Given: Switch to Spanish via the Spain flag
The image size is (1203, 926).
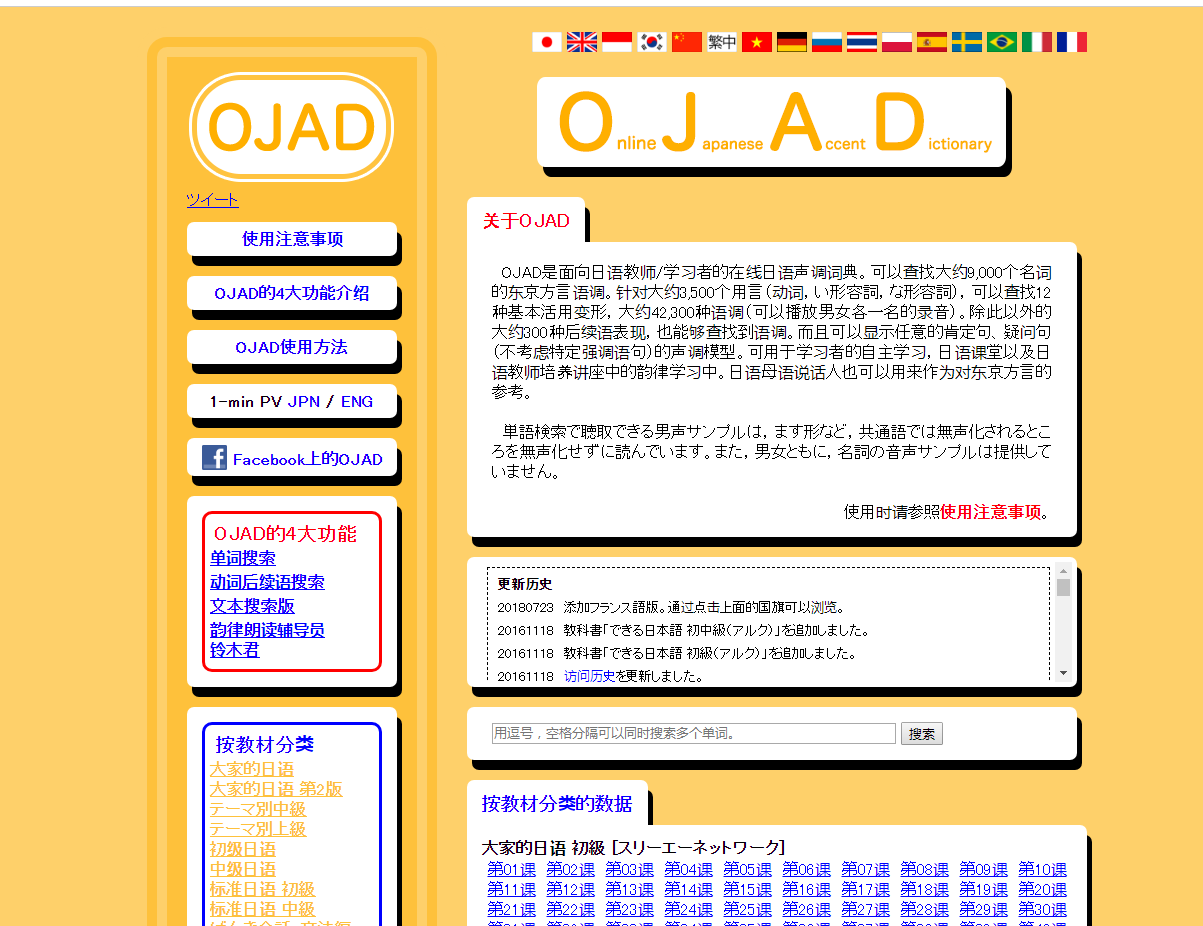Looking at the screenshot, I should tap(932, 42).
